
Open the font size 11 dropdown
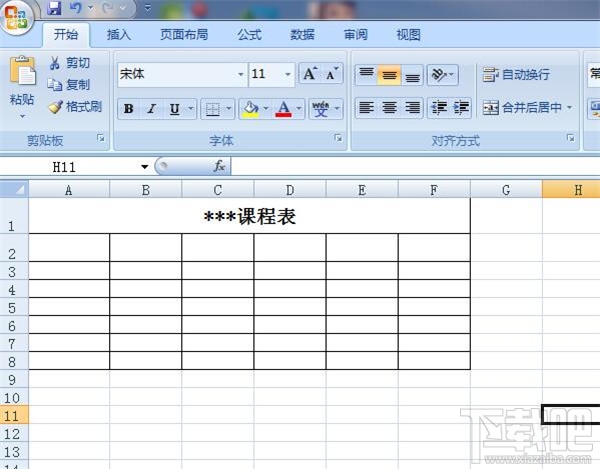tap(288, 74)
